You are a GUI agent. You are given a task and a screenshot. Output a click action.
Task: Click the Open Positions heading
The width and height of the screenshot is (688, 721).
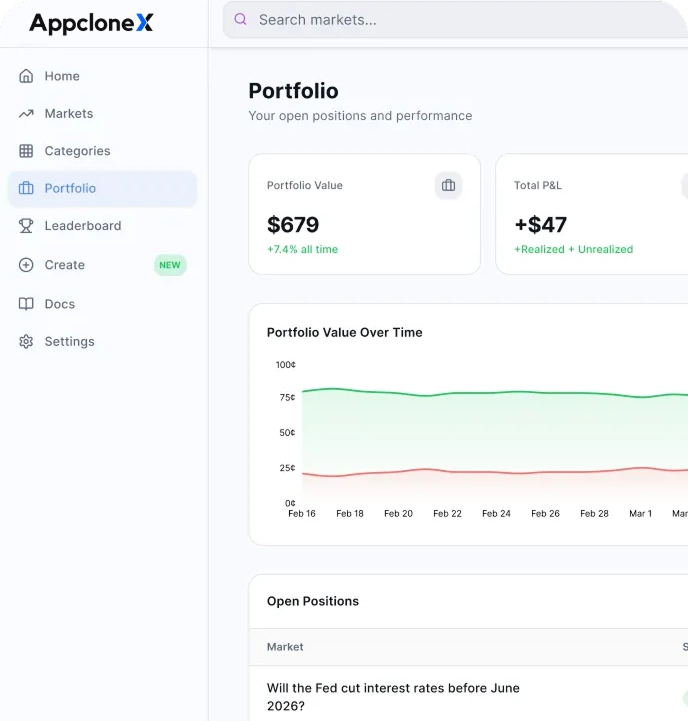(x=313, y=601)
